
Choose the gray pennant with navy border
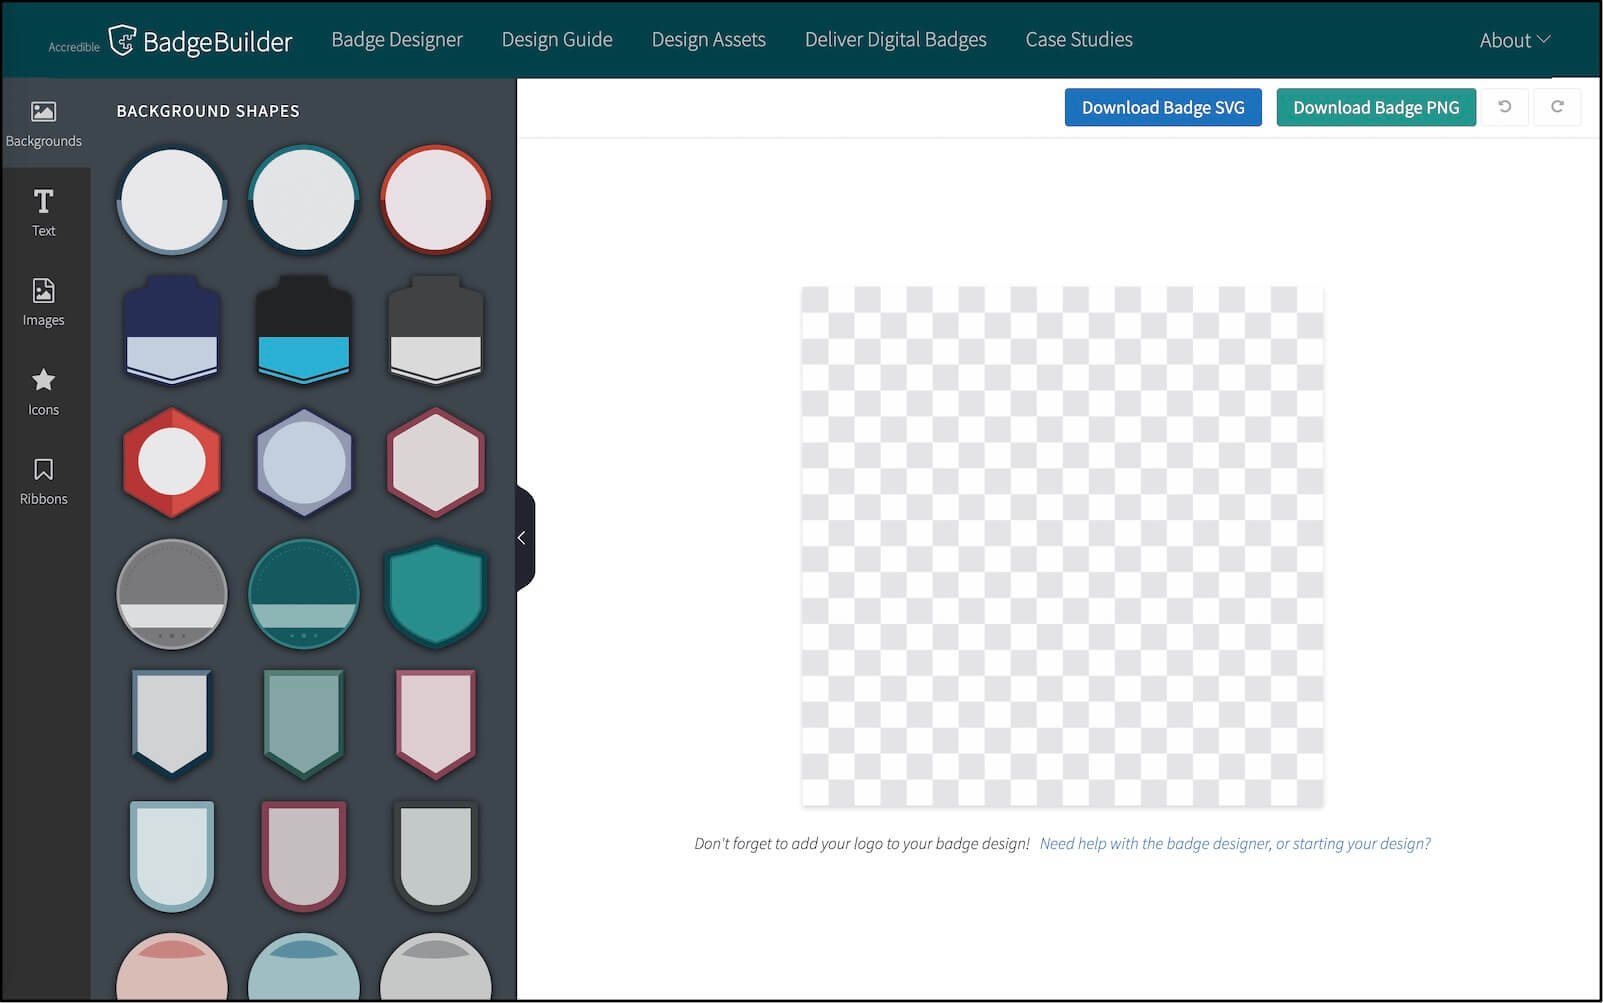[x=172, y=725]
